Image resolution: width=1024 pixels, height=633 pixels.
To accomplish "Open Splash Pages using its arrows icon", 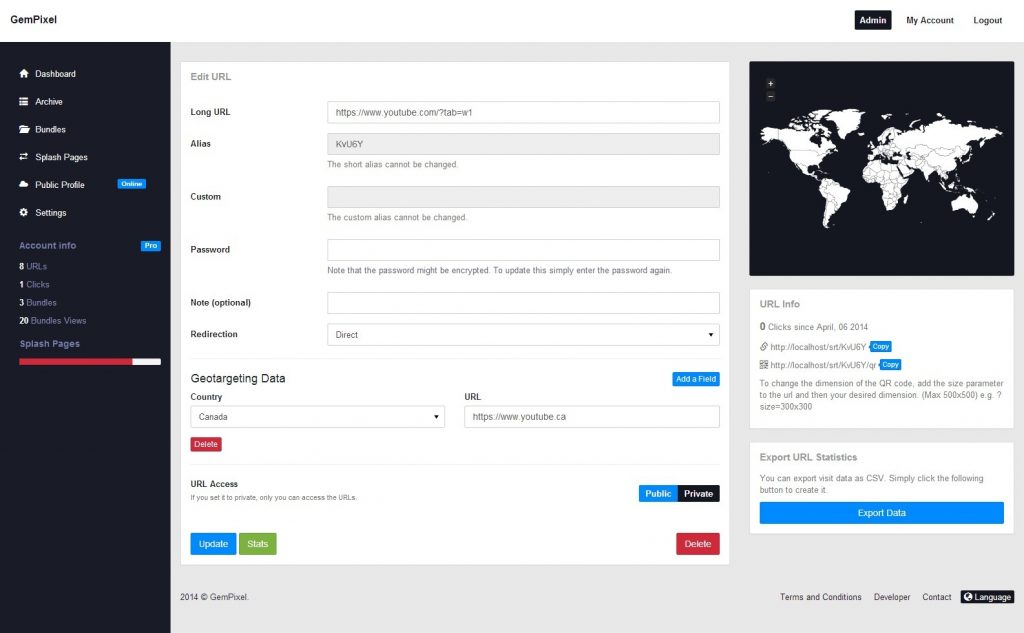I will (22, 157).
